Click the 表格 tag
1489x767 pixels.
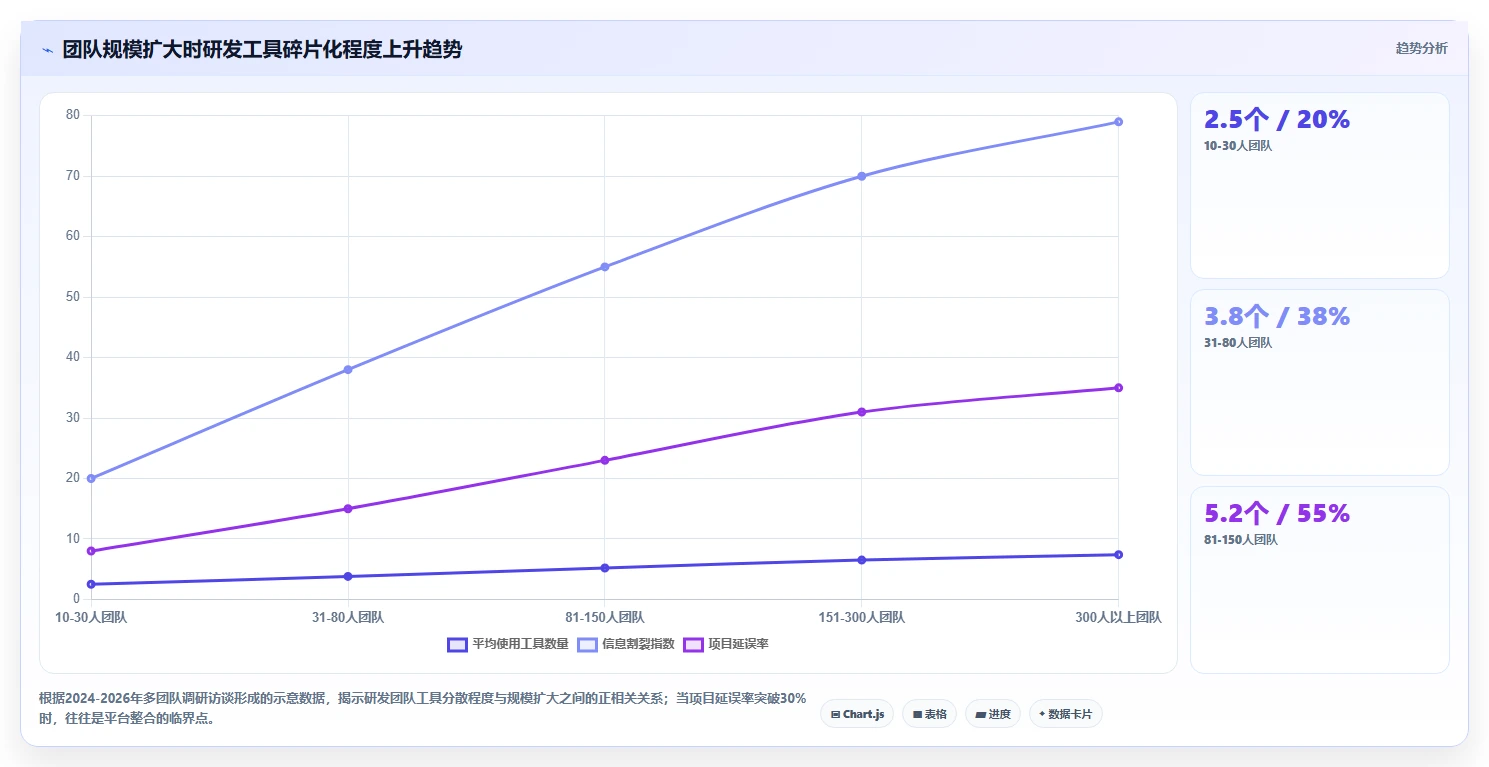pyautogui.click(x=929, y=714)
